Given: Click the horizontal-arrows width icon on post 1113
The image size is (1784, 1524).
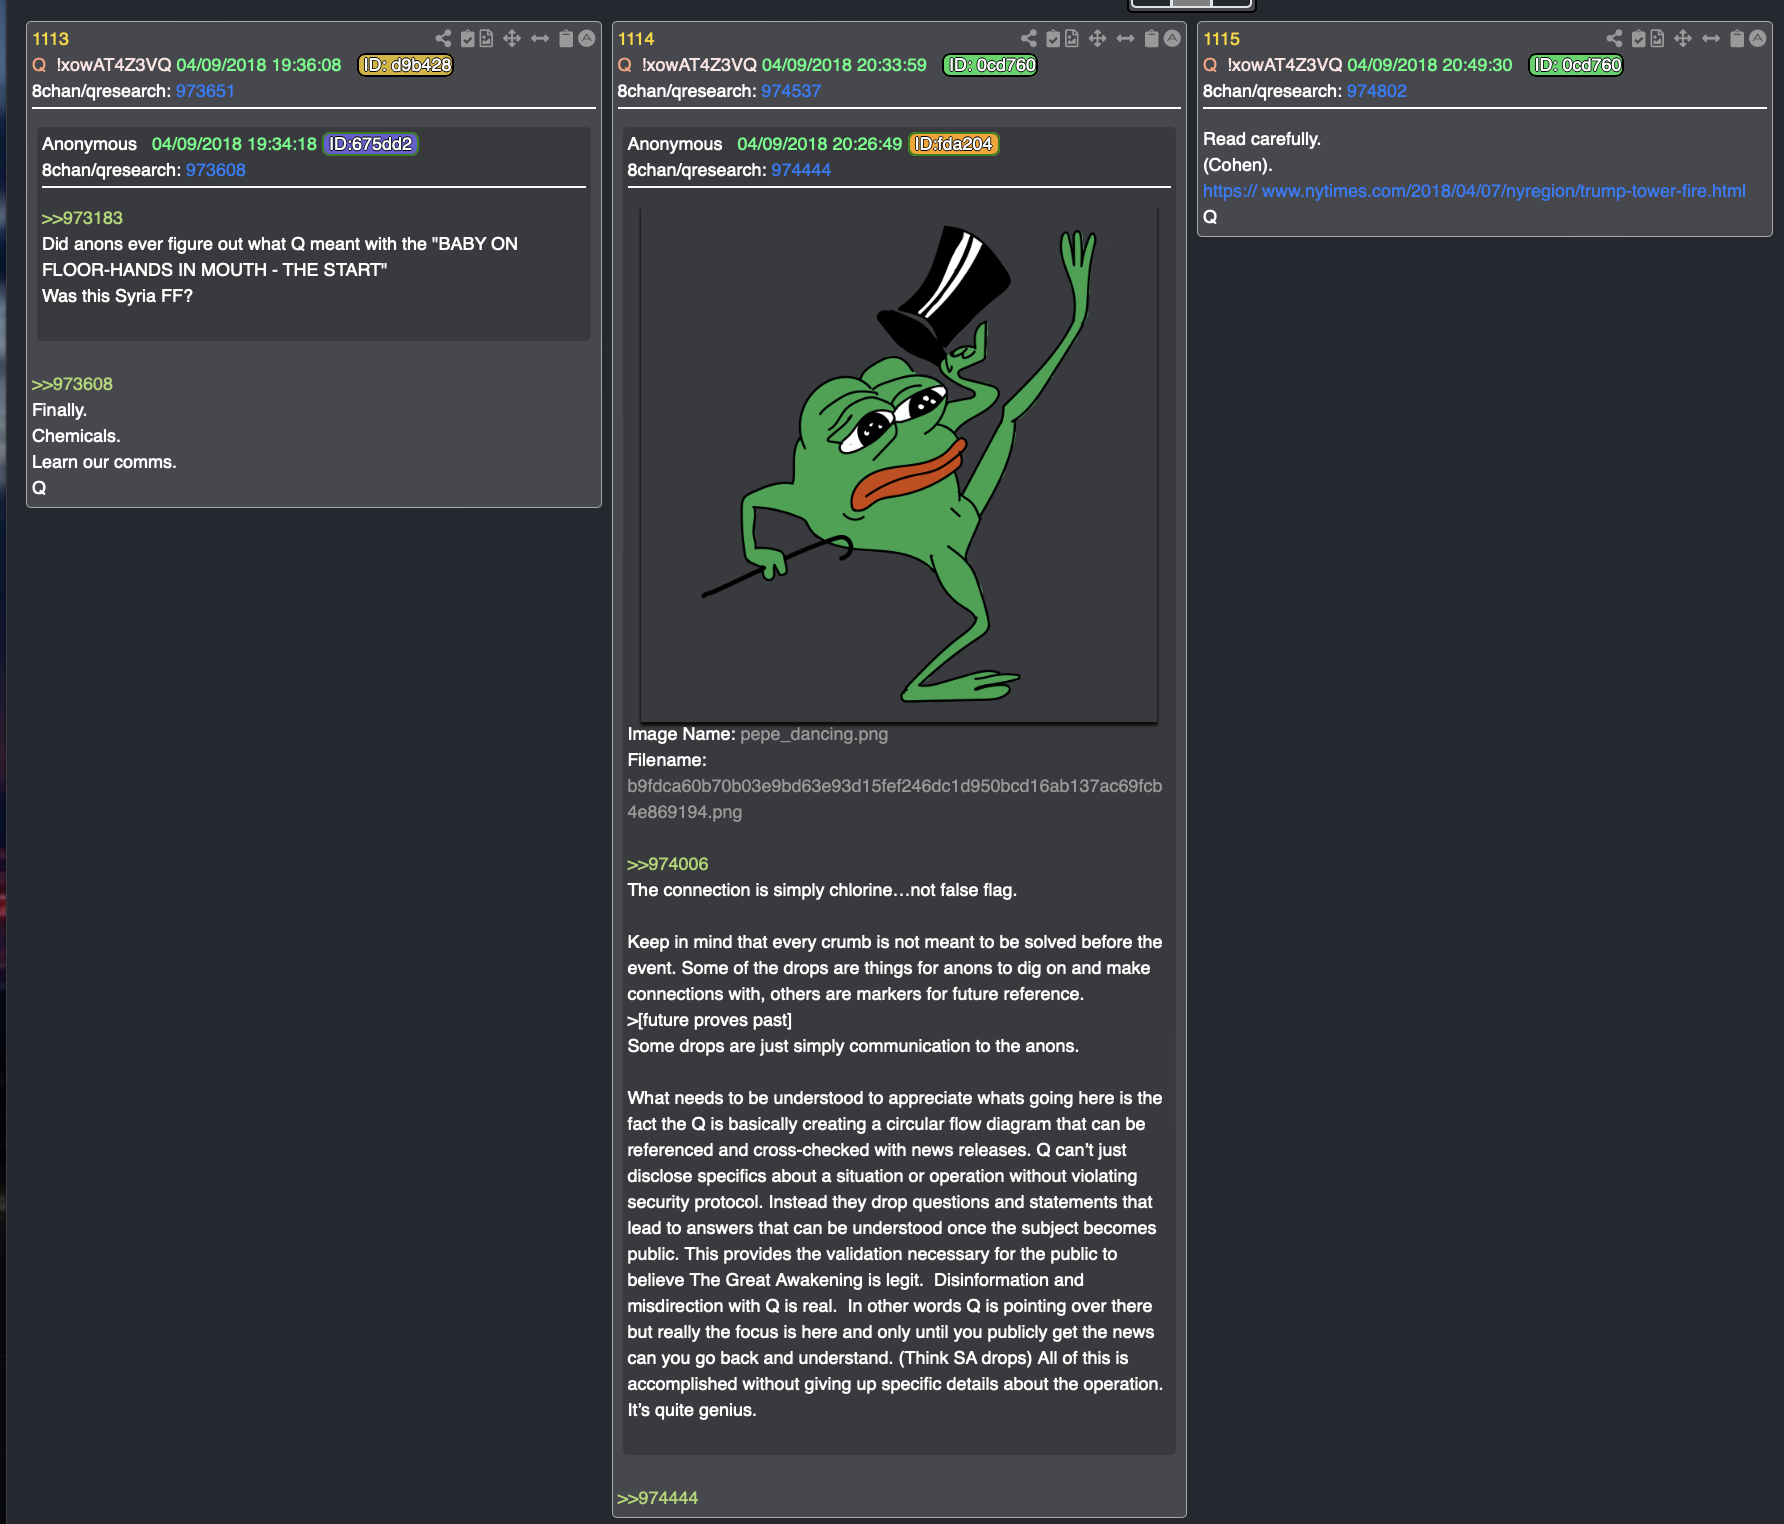Looking at the screenshot, I should 540,39.
